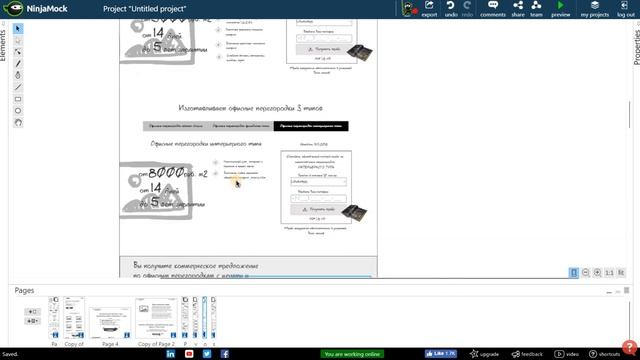Open the LinkedIn link

click(x=171, y=354)
